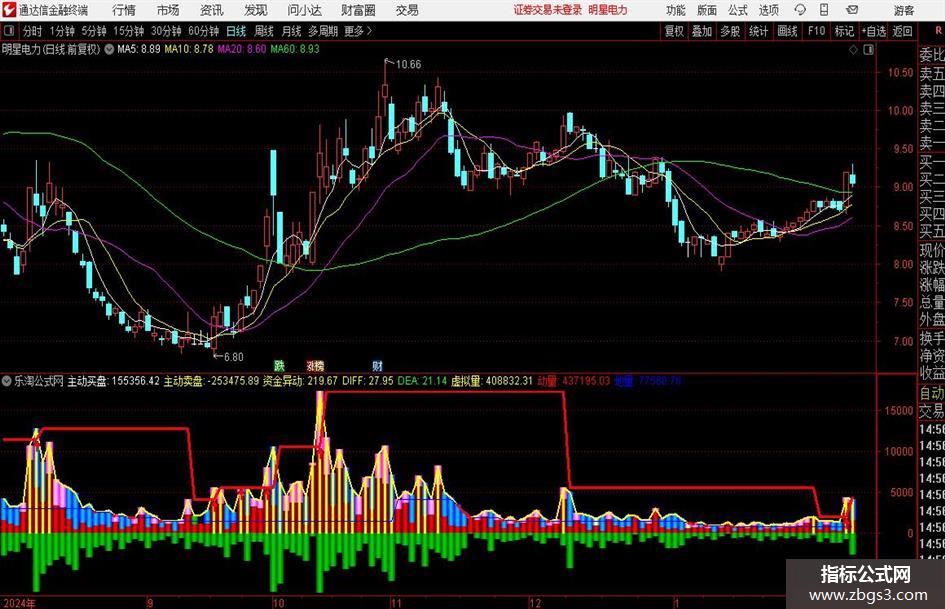Click the 多股 multi-stock button

(x=730, y=31)
